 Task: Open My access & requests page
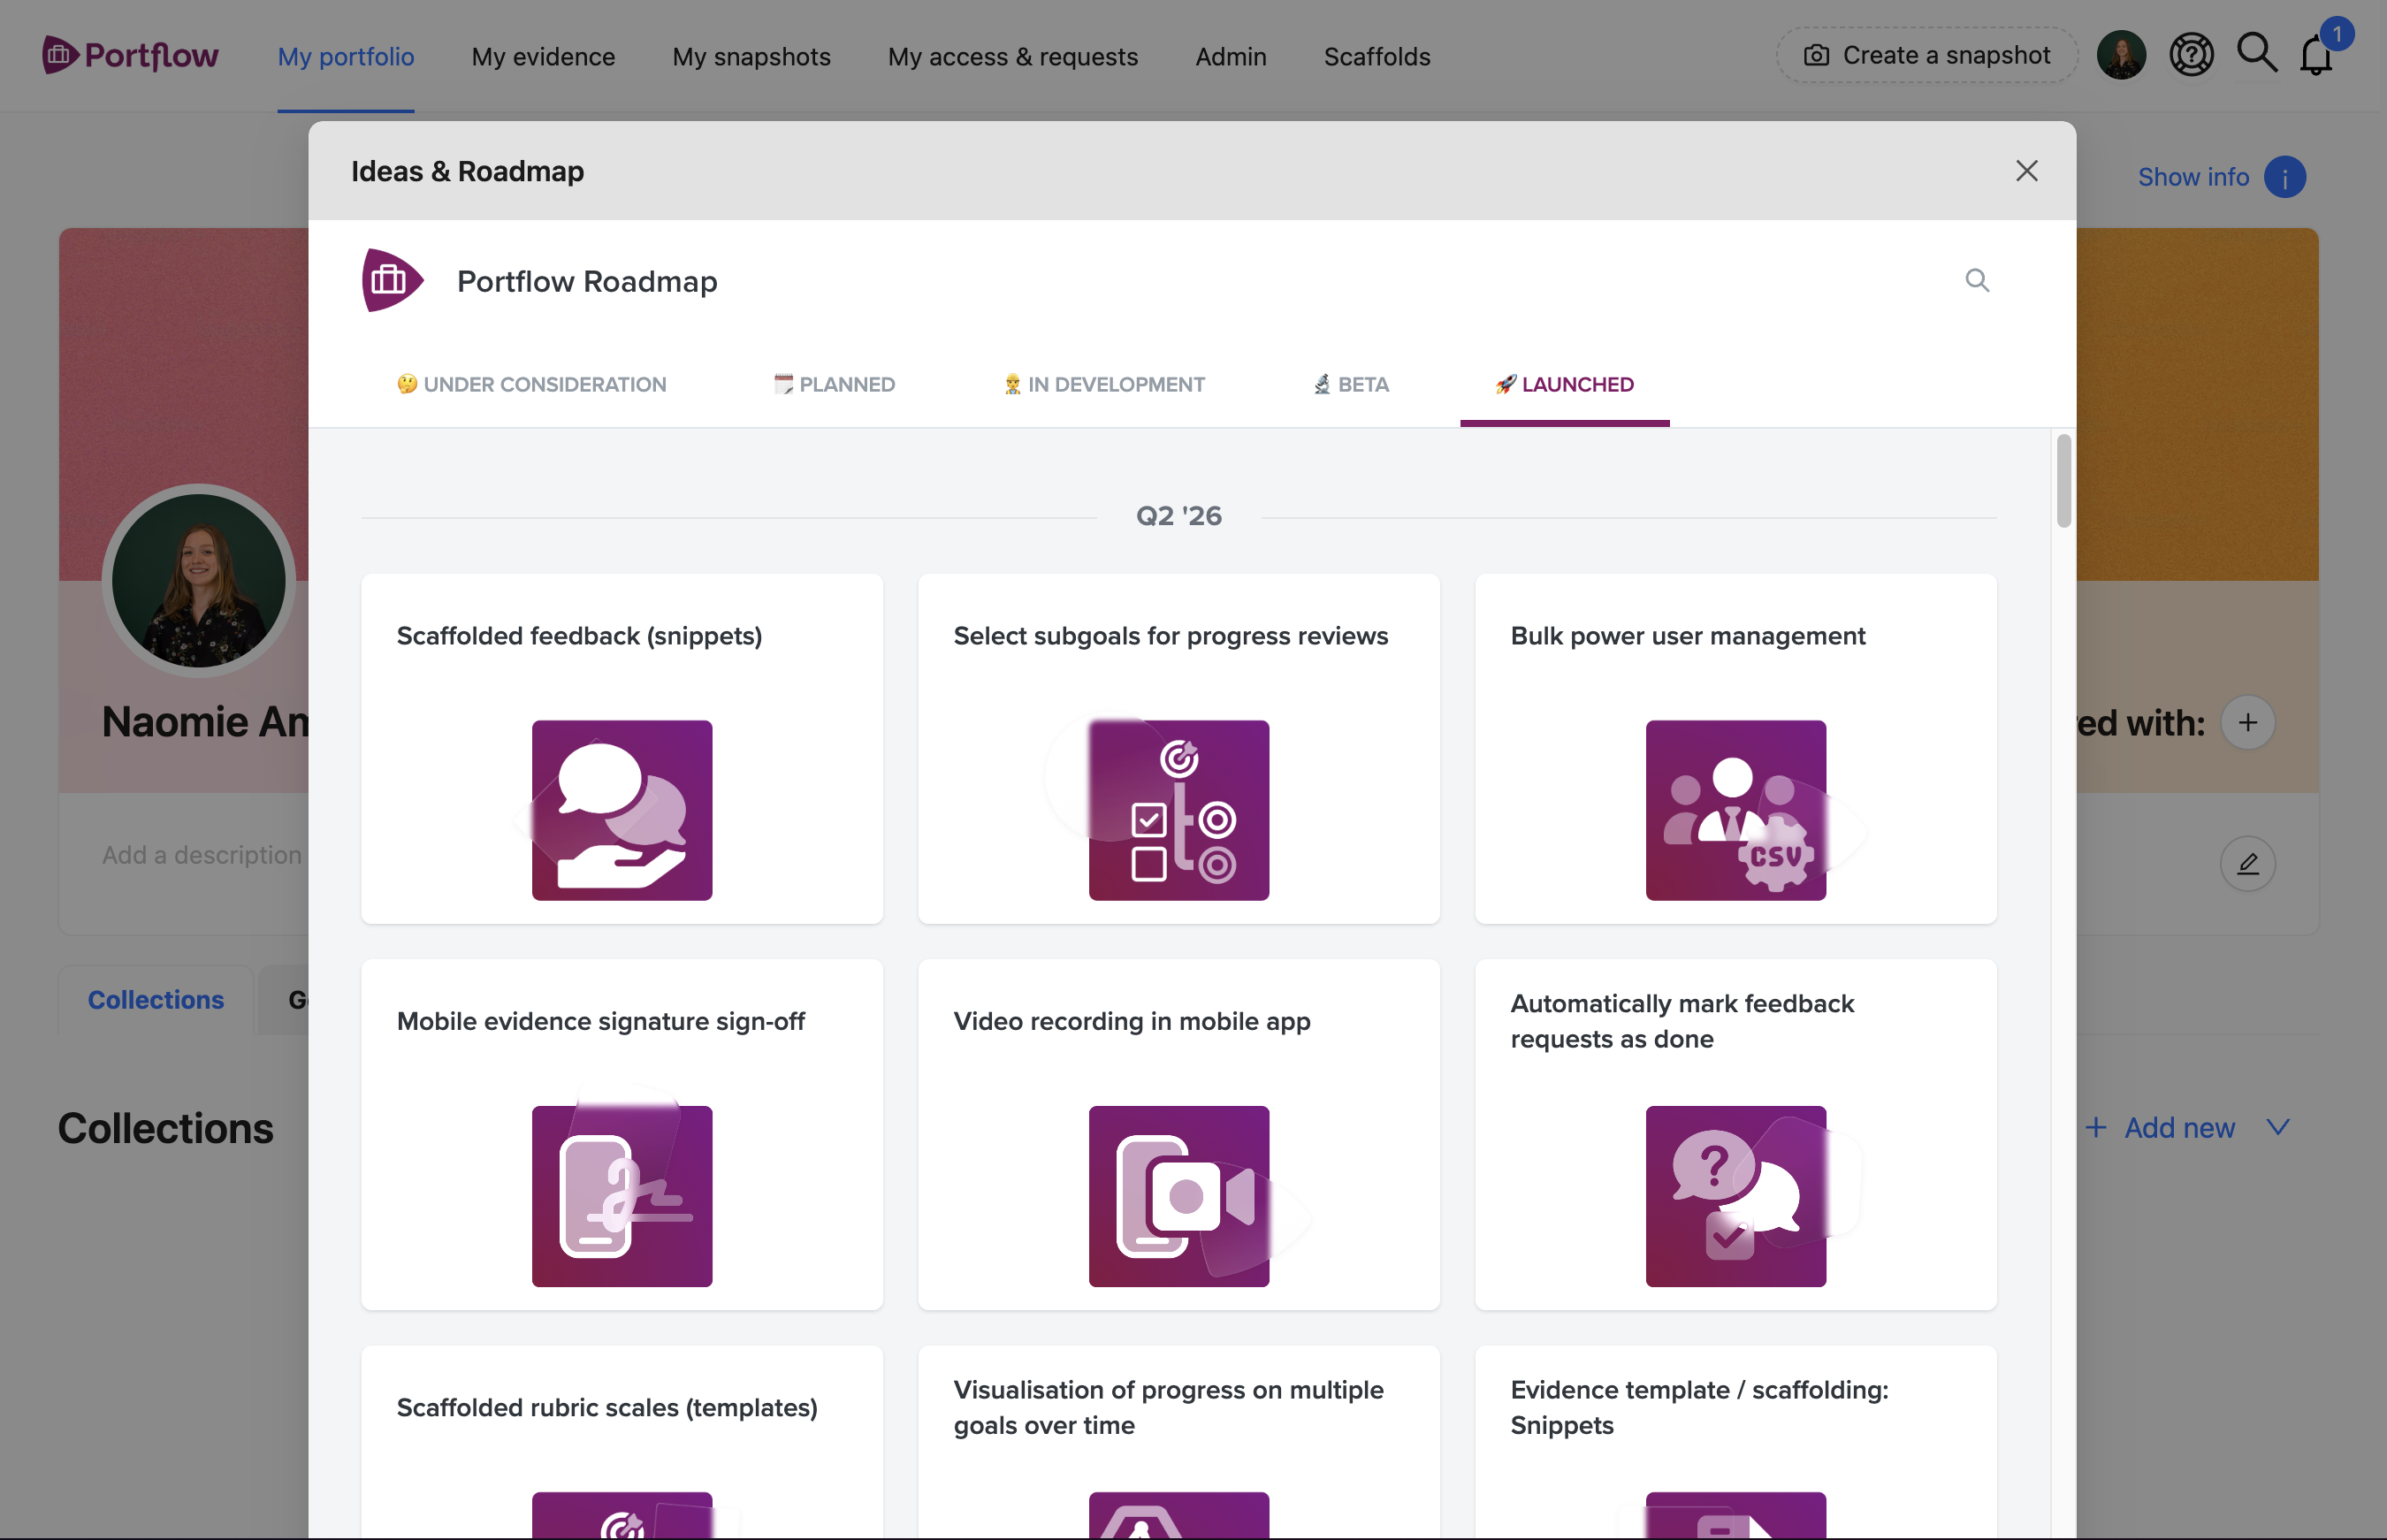click(1012, 56)
